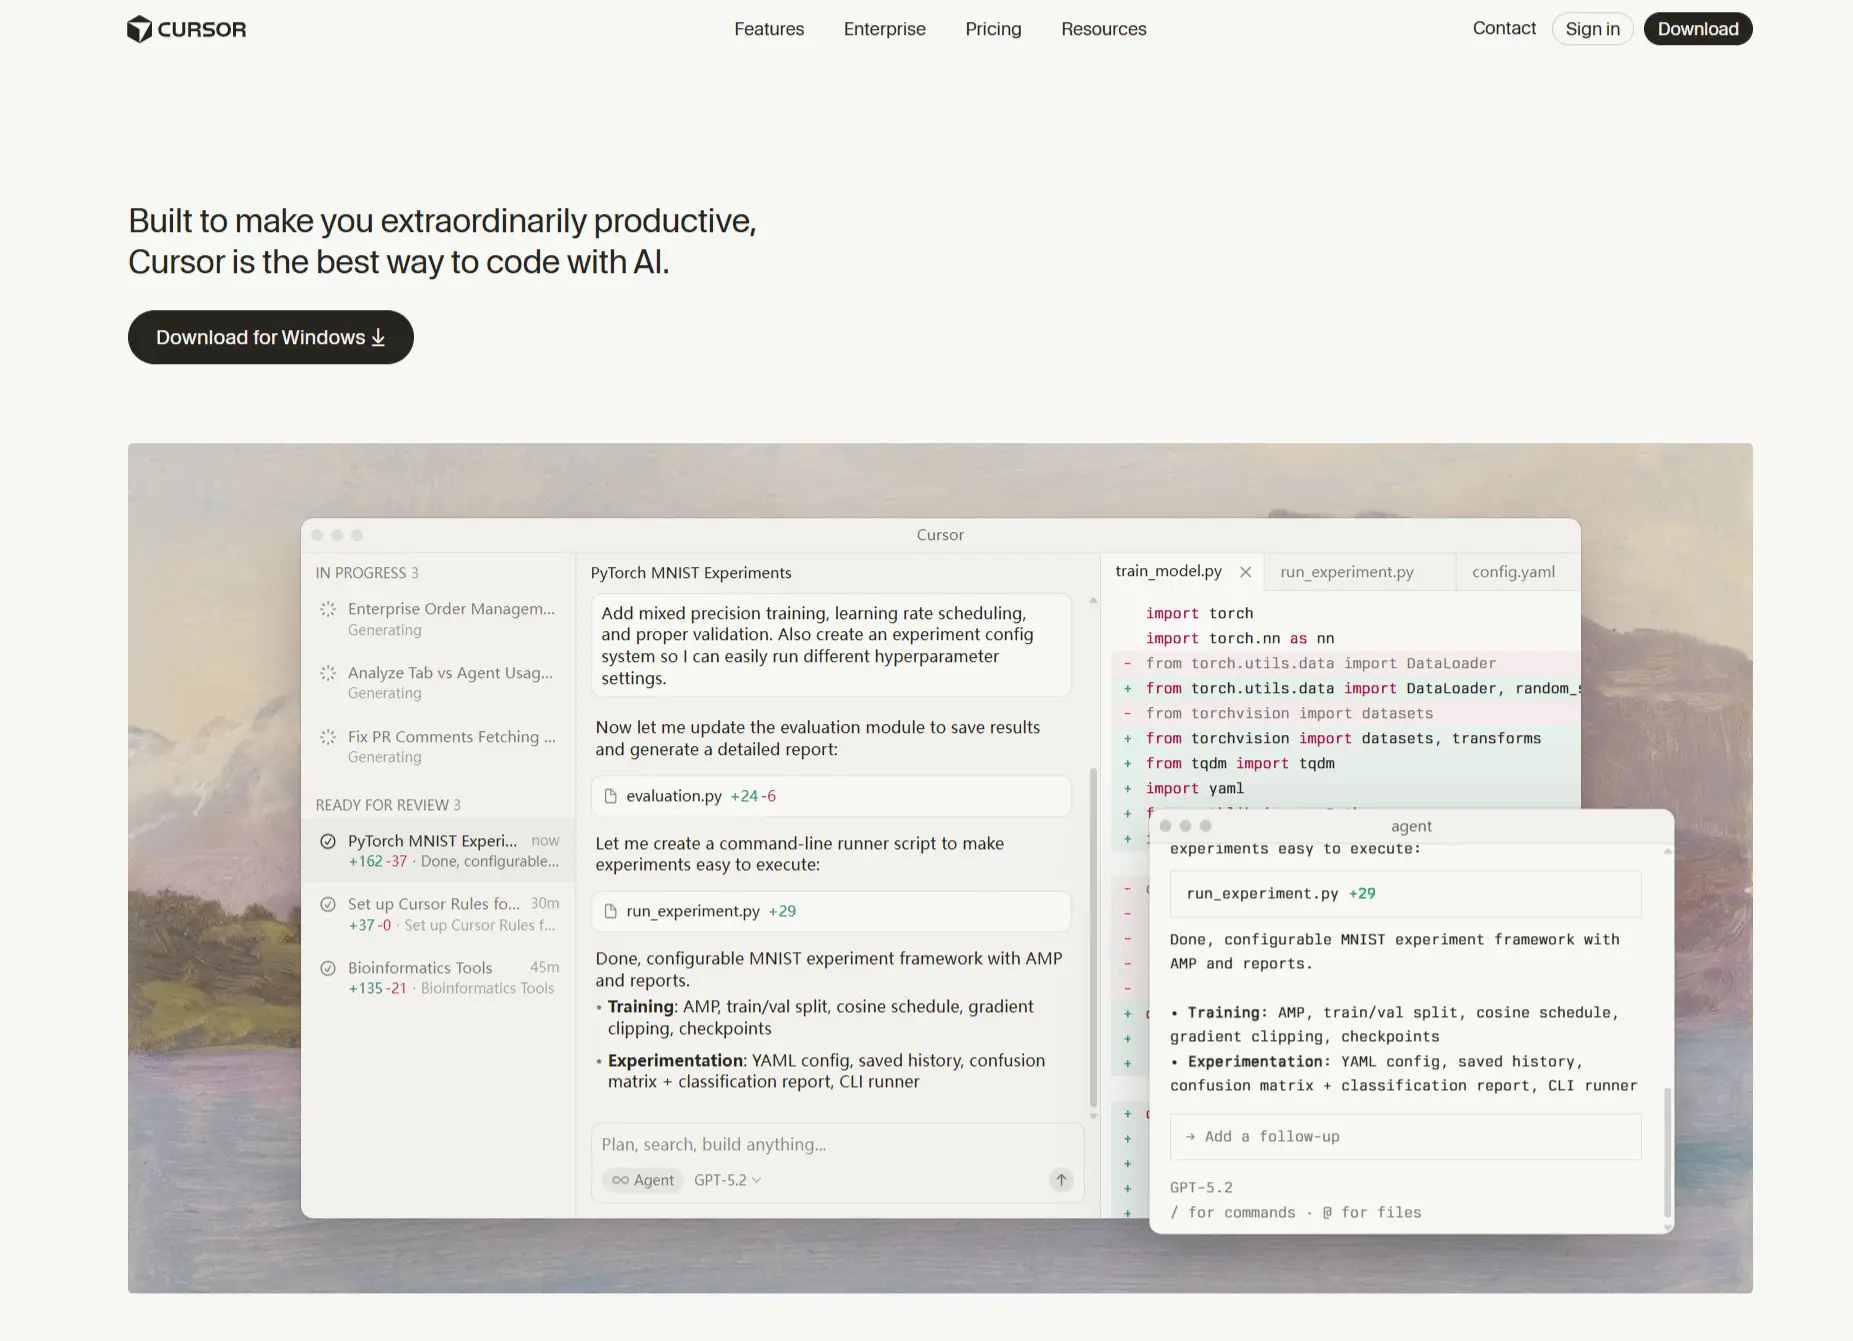Screen dimensions: 1853x1341
Task: Open the GPT-5.2 model dropdown
Action: click(x=727, y=1180)
